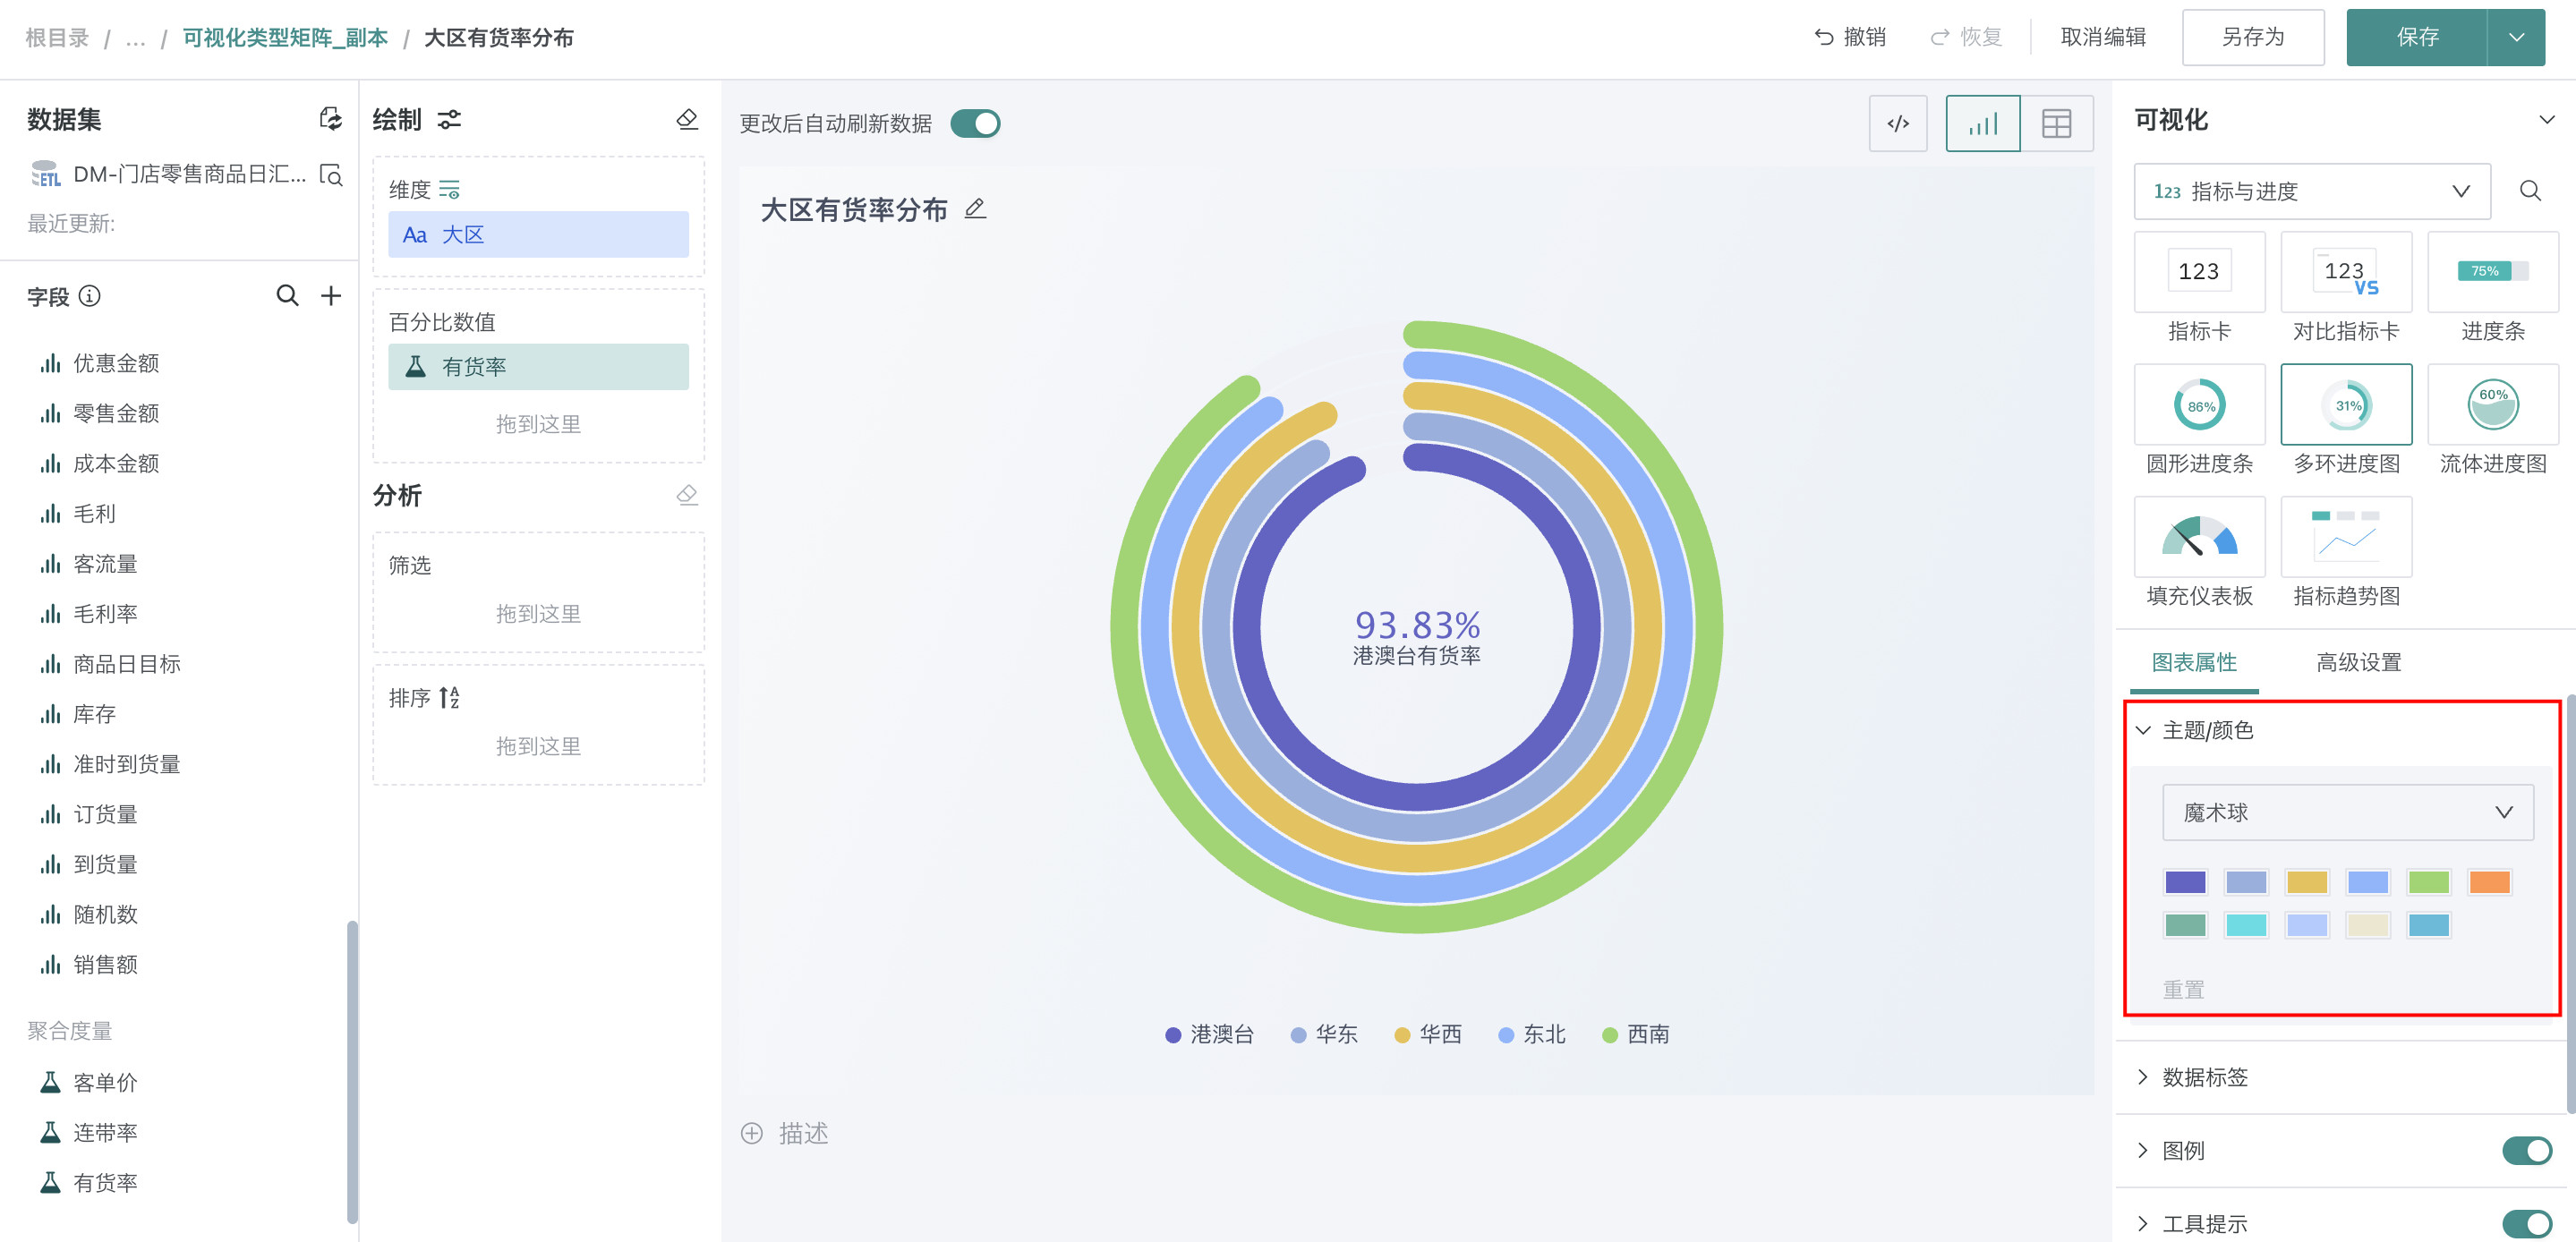Toggle 更改后自动刷新数据 switch
The image size is (2576, 1242).
pos(975,124)
